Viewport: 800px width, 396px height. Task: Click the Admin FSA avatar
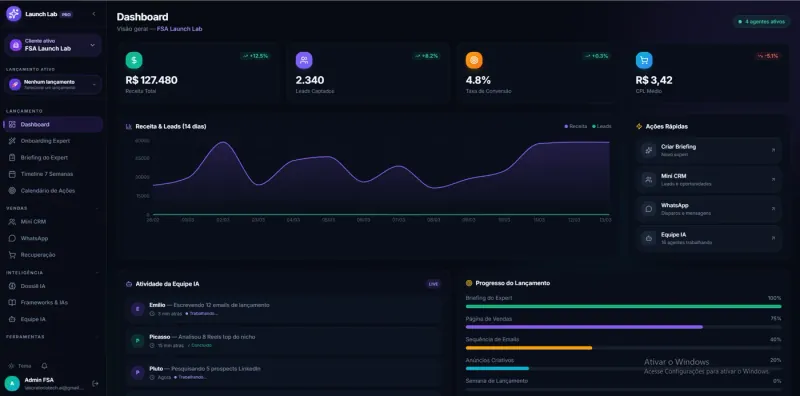[12, 383]
